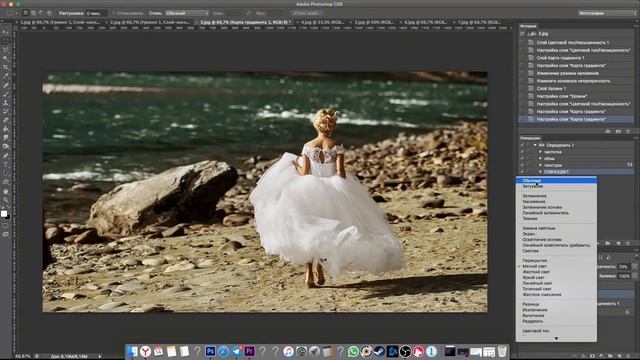Select the Rectangular Marquee tool
The height and width of the screenshot is (360, 640).
pos(6,41)
